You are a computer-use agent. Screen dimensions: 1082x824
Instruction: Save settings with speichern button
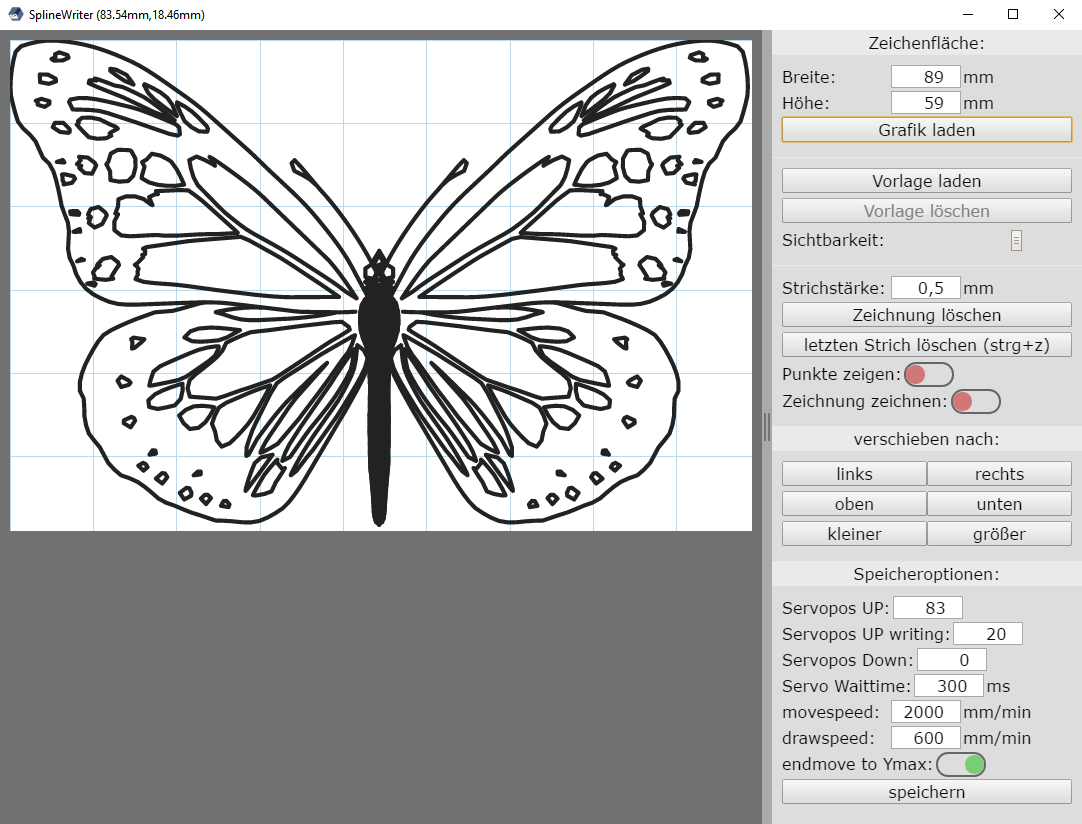click(x=926, y=792)
